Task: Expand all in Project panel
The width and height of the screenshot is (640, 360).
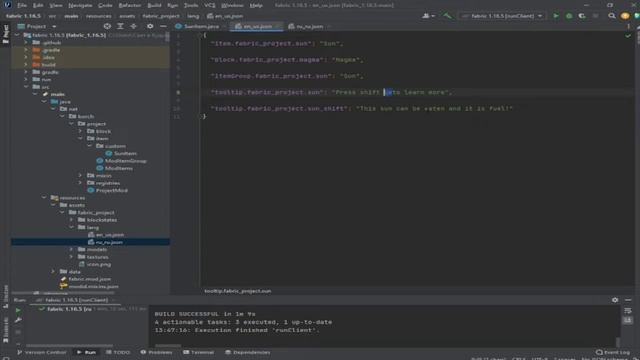Action: click(x=120, y=26)
